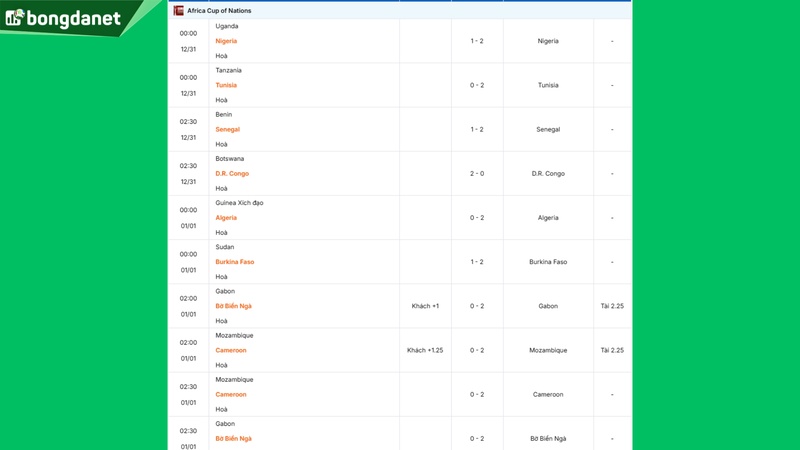
Task: Click Benin team name
Action: (x=223, y=114)
